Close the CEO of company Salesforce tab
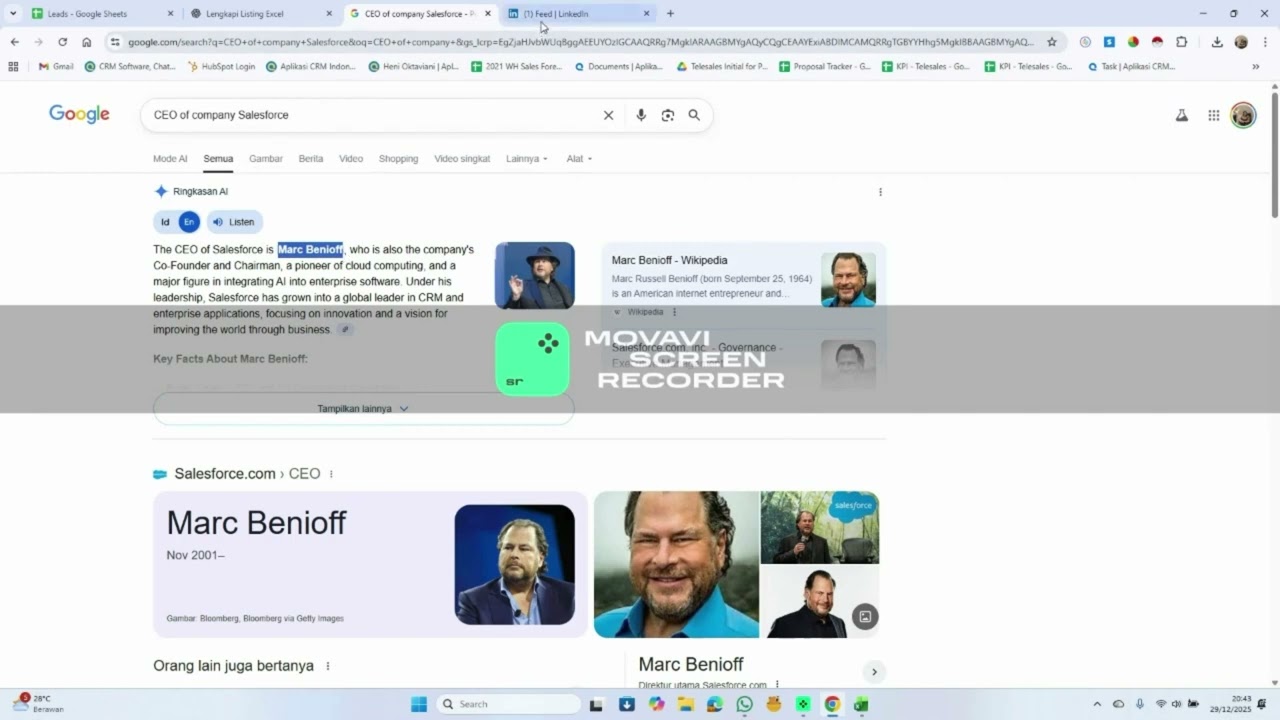Screen dimensions: 1280x720 click(488, 14)
